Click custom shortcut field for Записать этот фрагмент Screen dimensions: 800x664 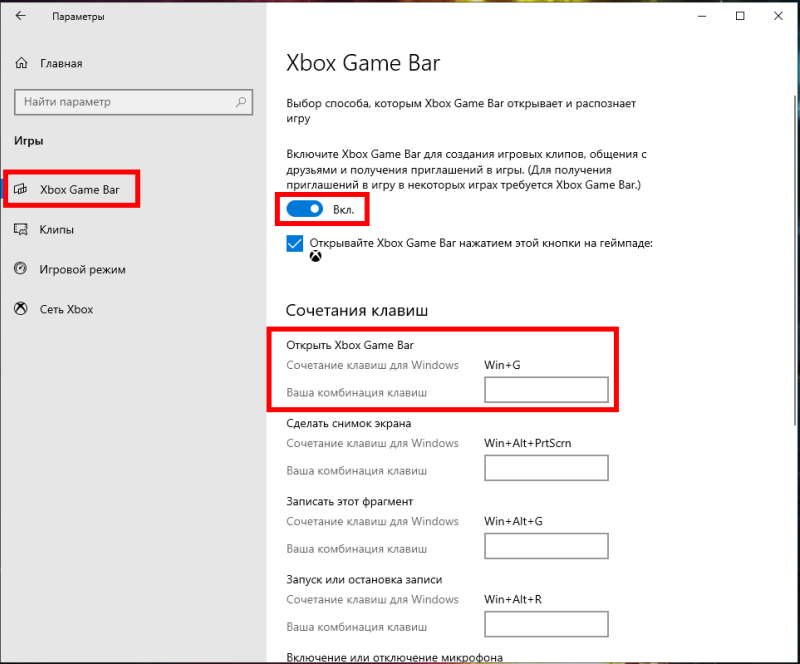(x=546, y=546)
